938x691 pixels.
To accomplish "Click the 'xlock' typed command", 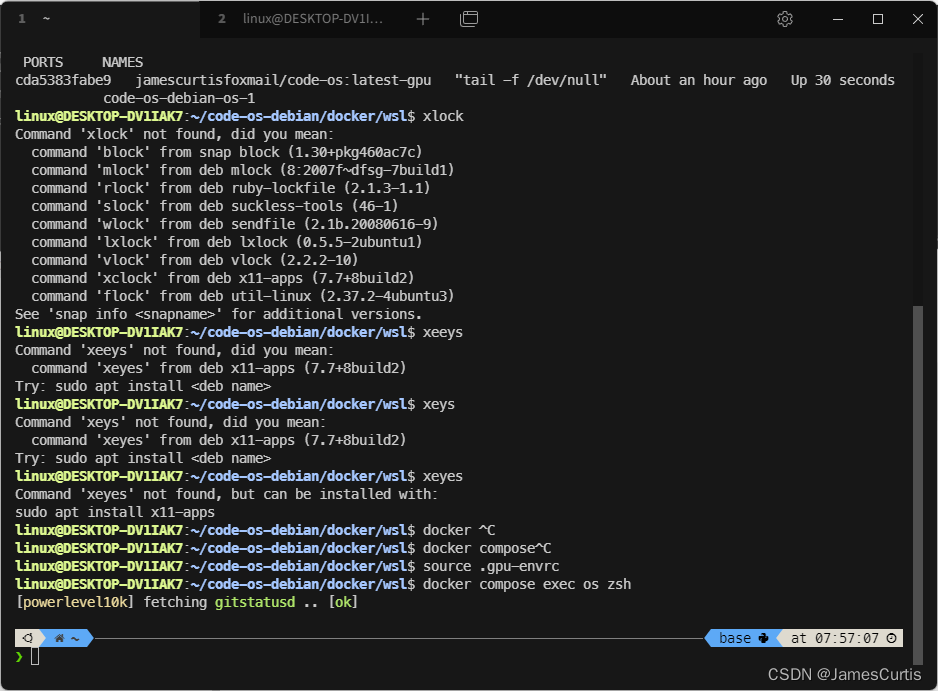I will (443, 116).
